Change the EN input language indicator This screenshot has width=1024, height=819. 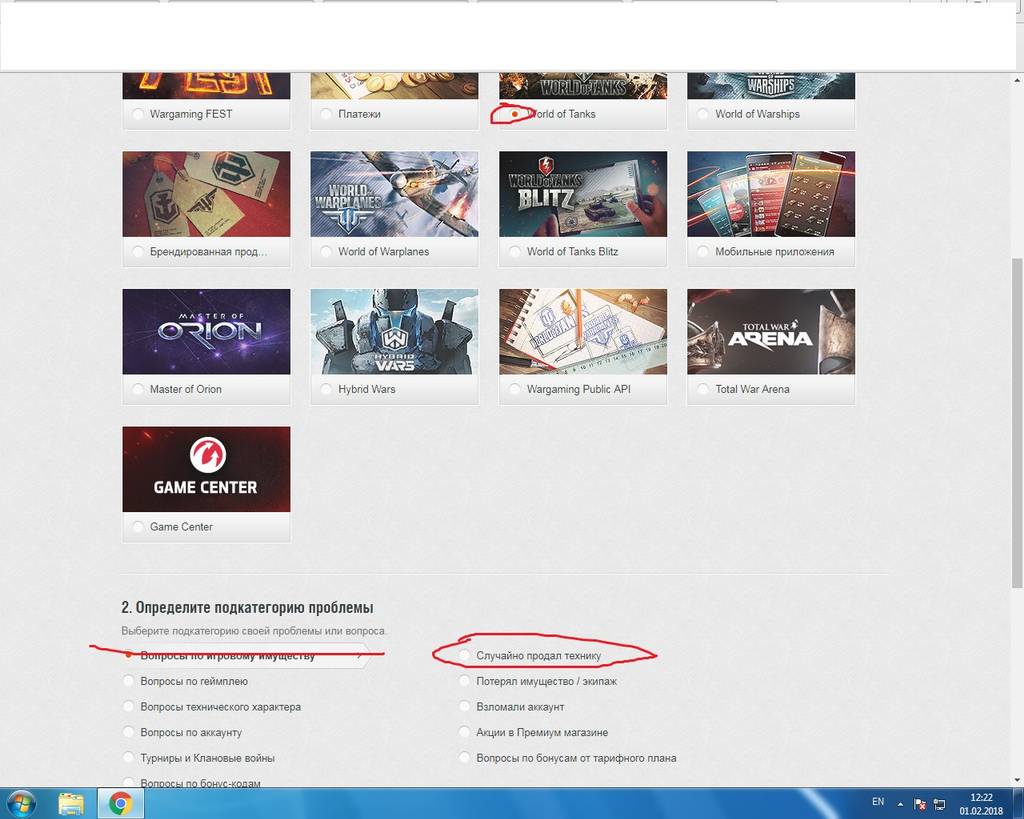[x=878, y=802]
